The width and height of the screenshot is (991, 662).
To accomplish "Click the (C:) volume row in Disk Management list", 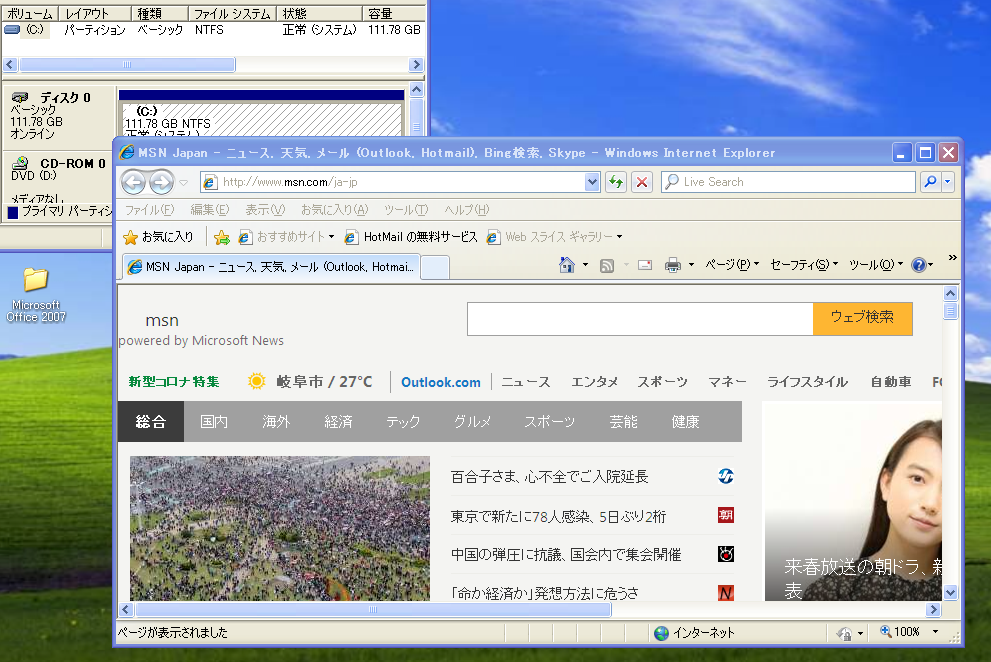I will click(x=212, y=30).
